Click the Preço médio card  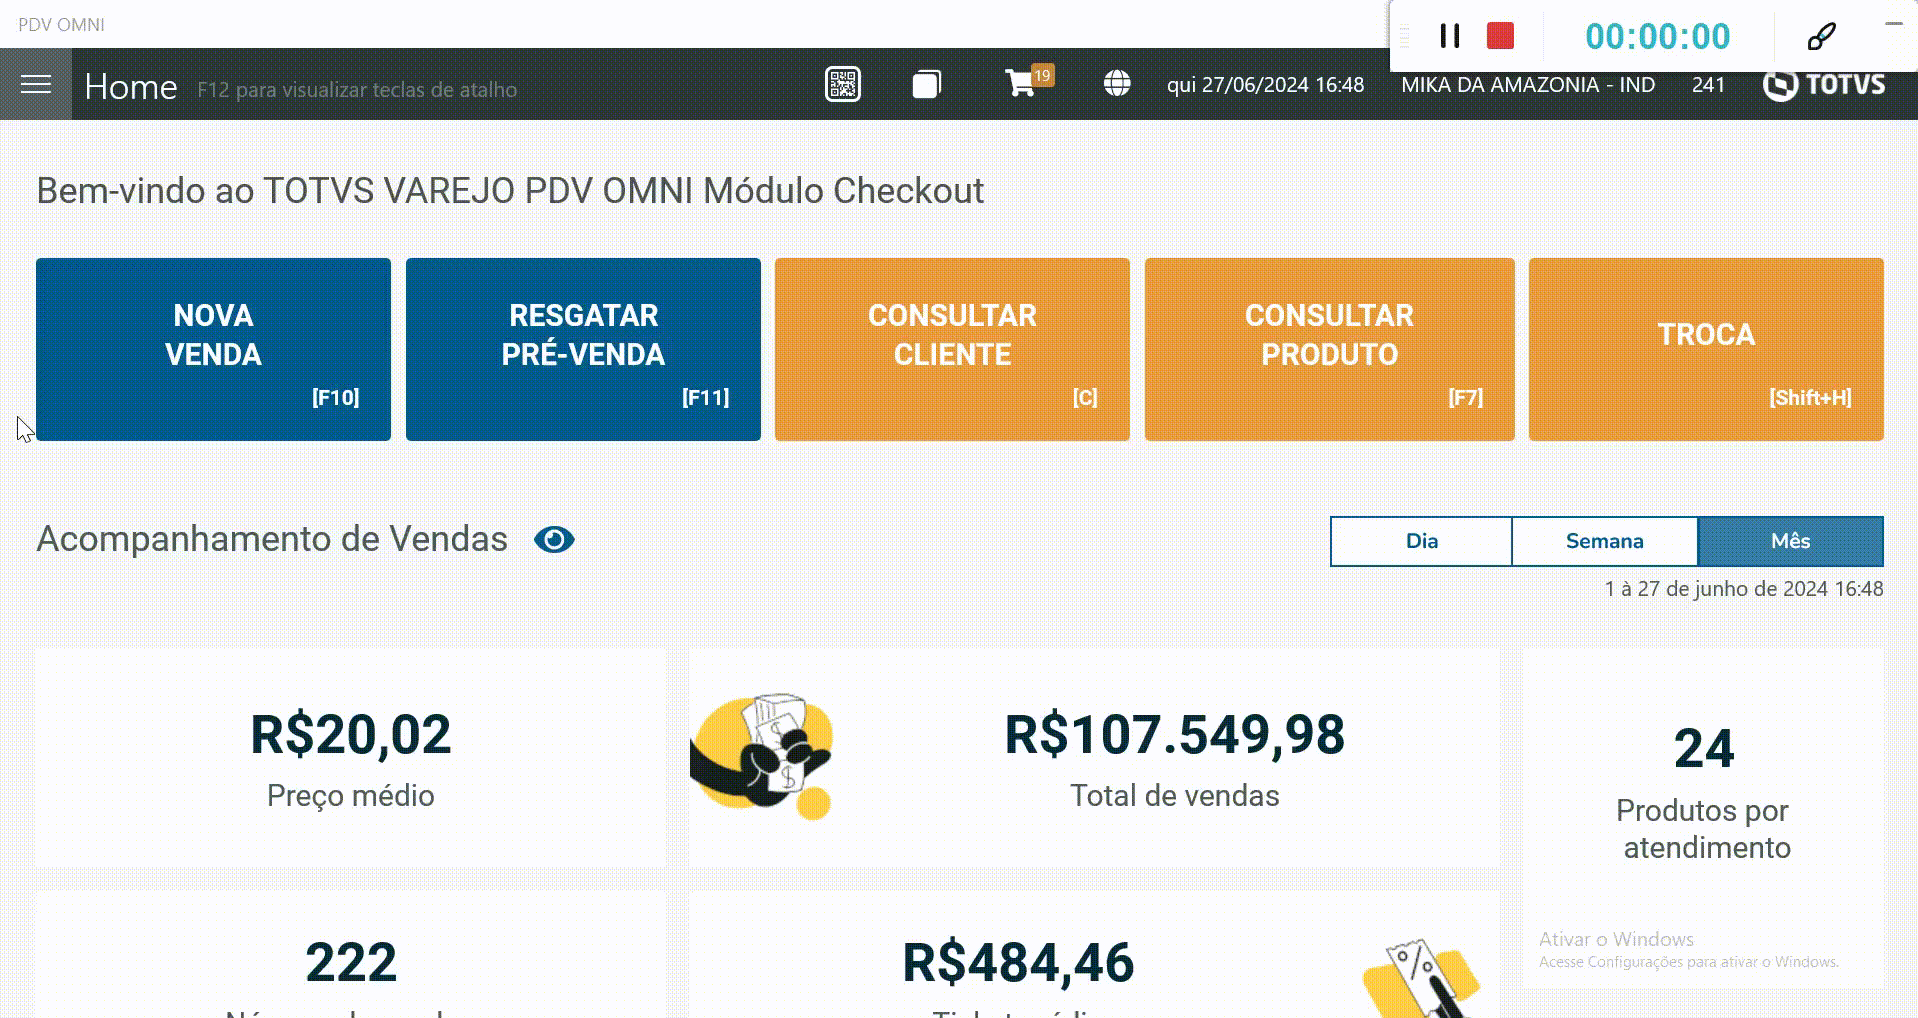coord(350,757)
